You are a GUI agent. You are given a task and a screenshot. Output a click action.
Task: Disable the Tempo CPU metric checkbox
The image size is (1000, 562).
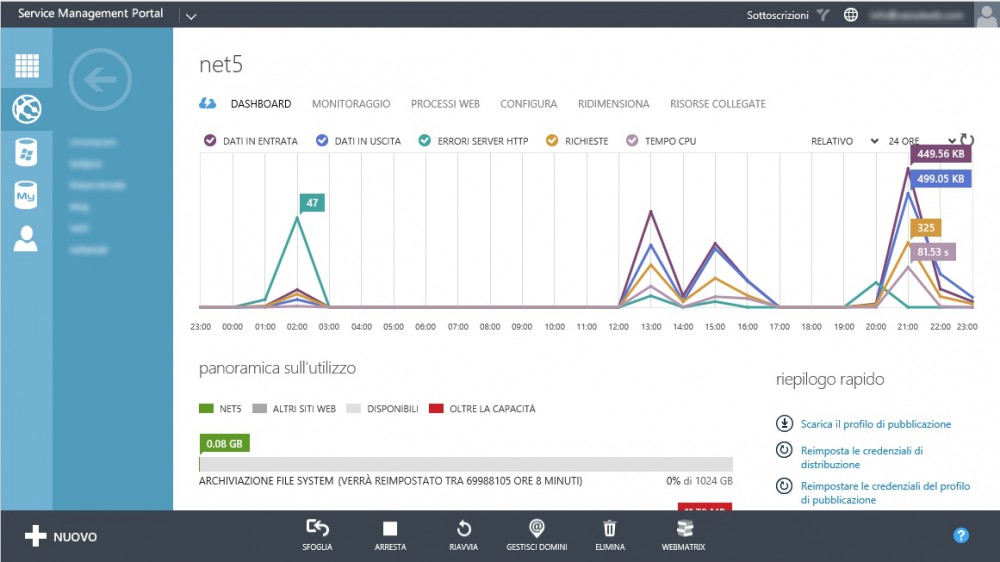632,141
